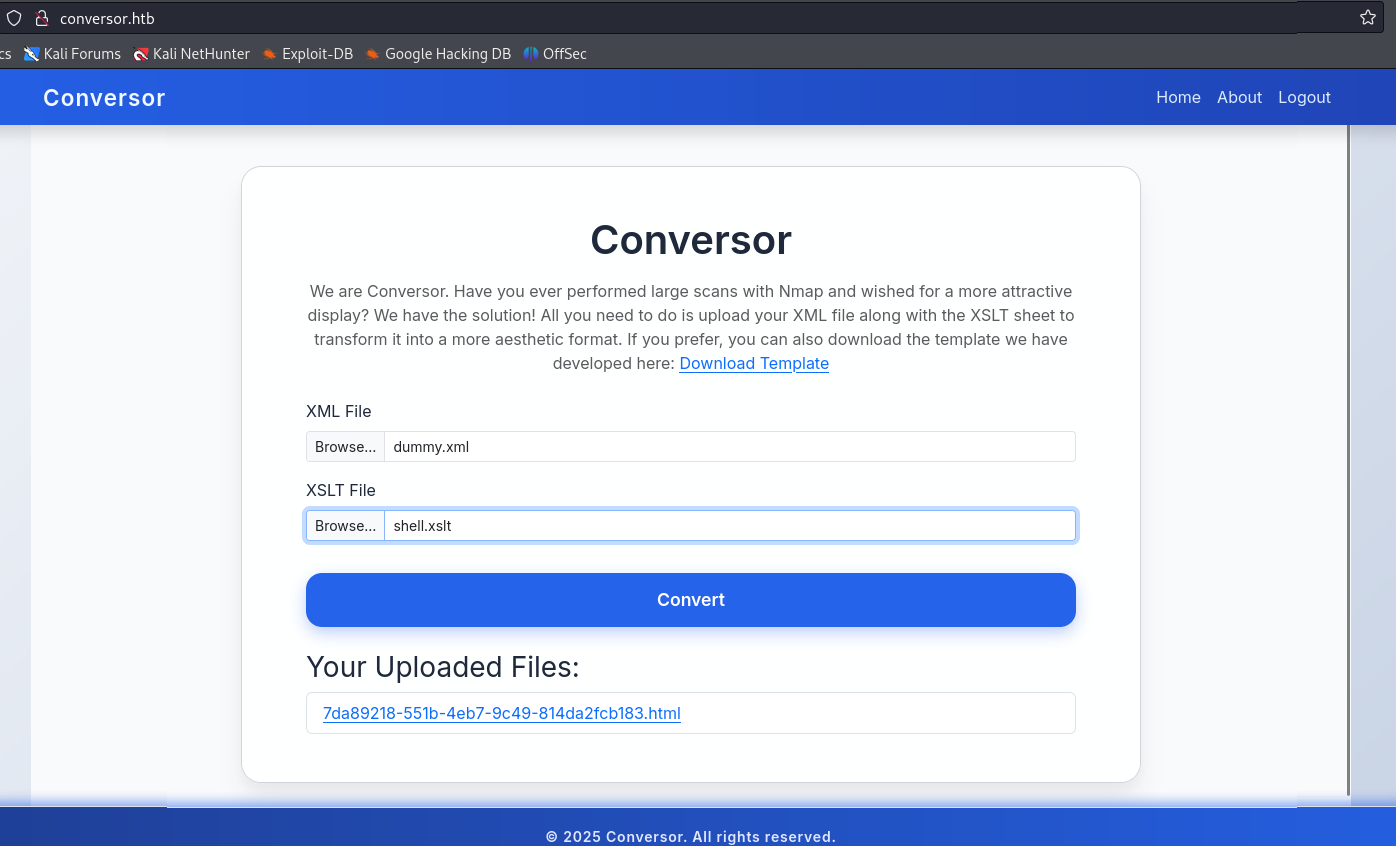Image resolution: width=1396 pixels, height=846 pixels.
Task: Click the Conversor brand logo in header
Action: (104, 98)
